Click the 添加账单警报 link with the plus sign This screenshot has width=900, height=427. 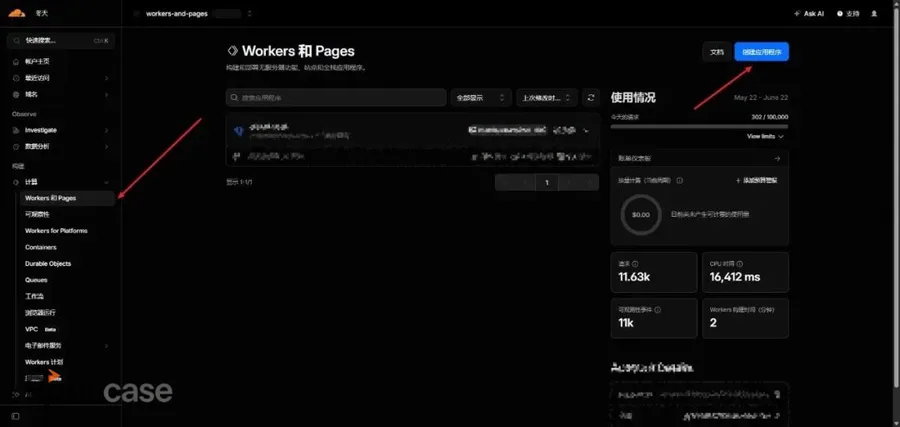click(757, 180)
